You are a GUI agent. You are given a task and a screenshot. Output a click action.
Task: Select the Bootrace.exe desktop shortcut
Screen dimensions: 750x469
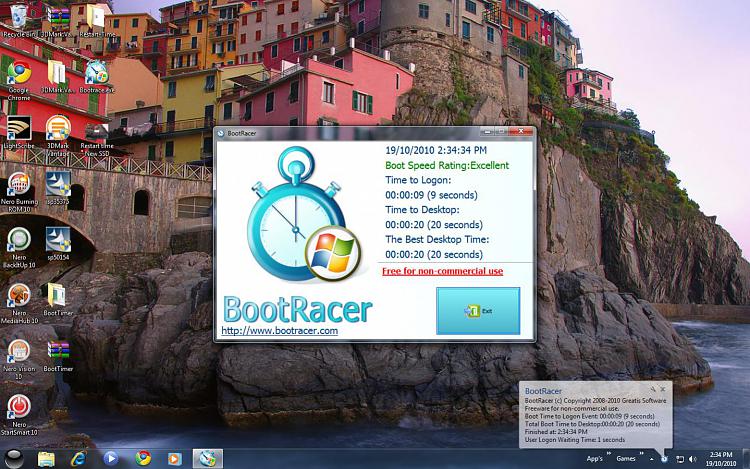click(97, 76)
